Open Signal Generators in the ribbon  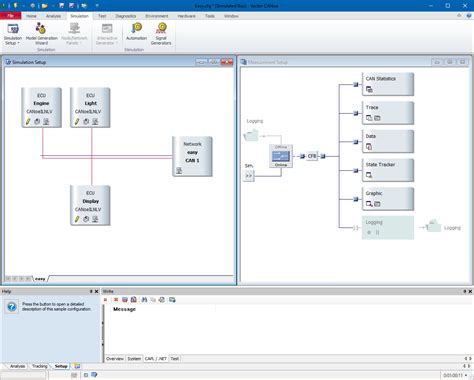[x=161, y=33]
